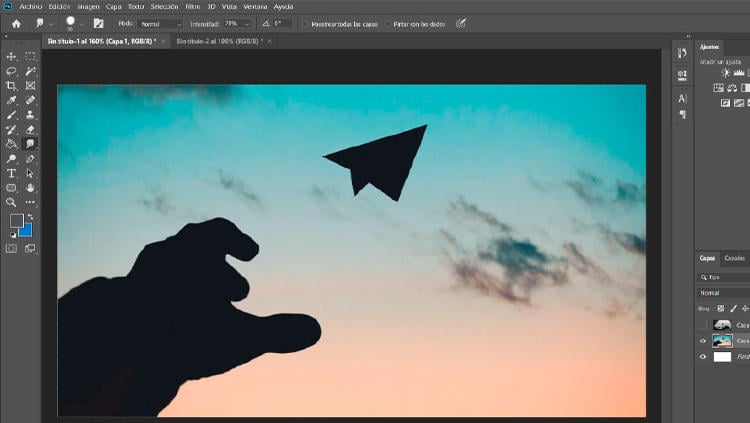Open the Properties panel icon
The height and width of the screenshot is (423, 750).
coord(682,75)
